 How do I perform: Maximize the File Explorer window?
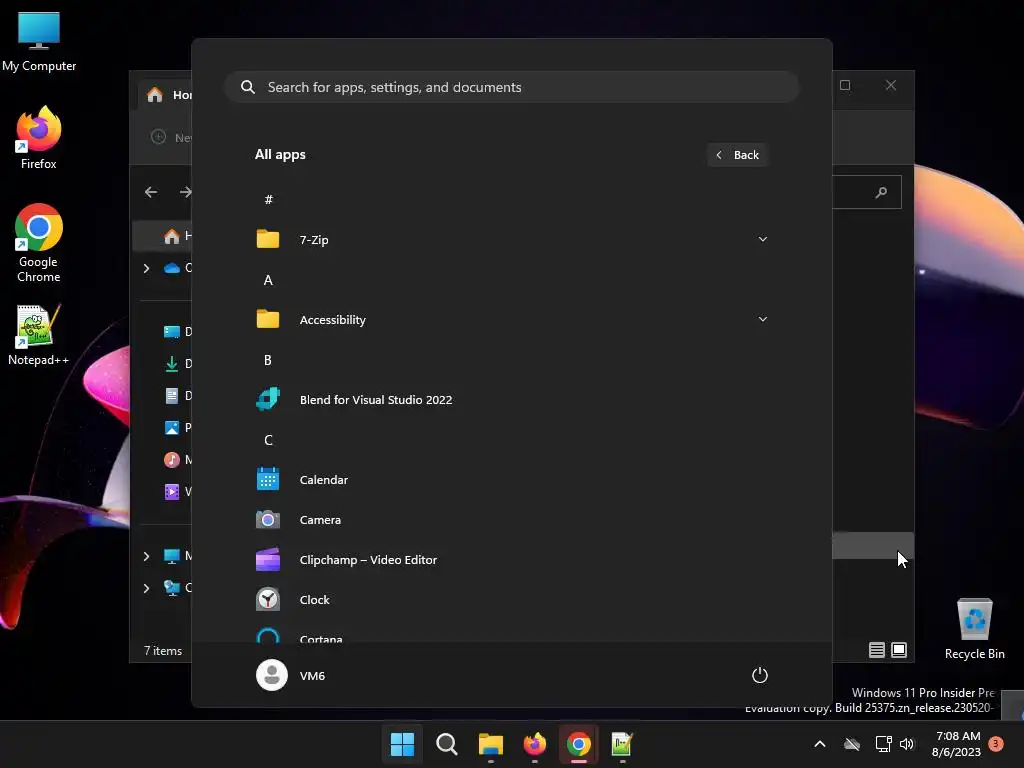pyautogui.click(x=845, y=85)
